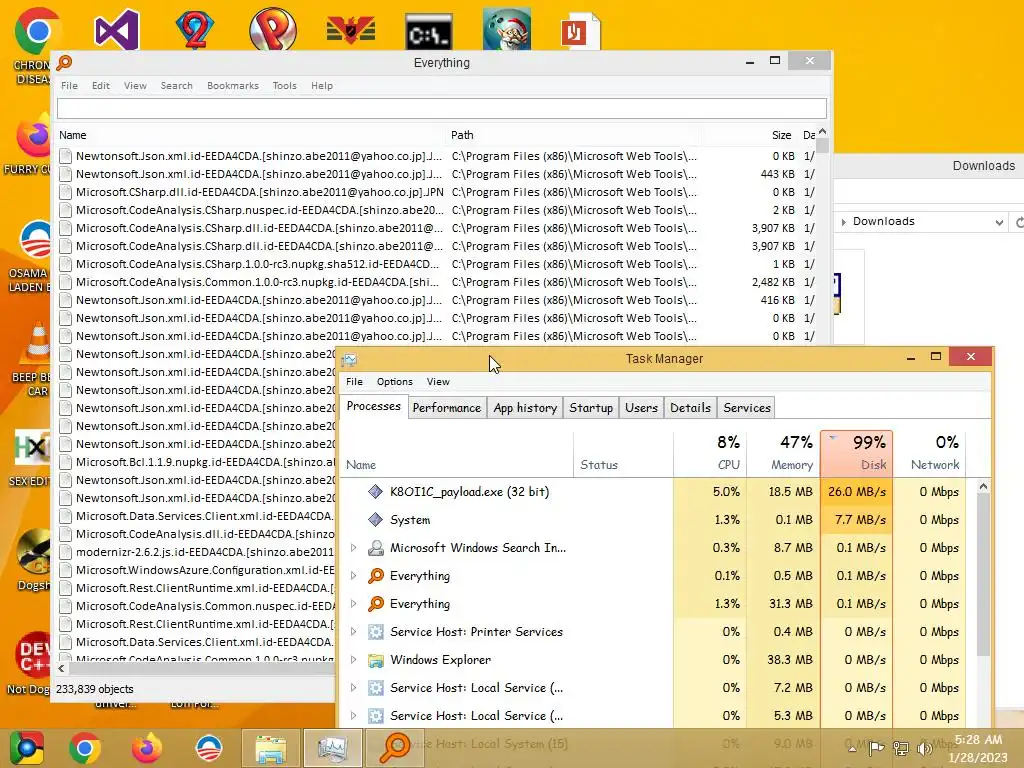The height and width of the screenshot is (768, 1024).
Task: Open the Task Manager Options menu
Action: [394, 382]
